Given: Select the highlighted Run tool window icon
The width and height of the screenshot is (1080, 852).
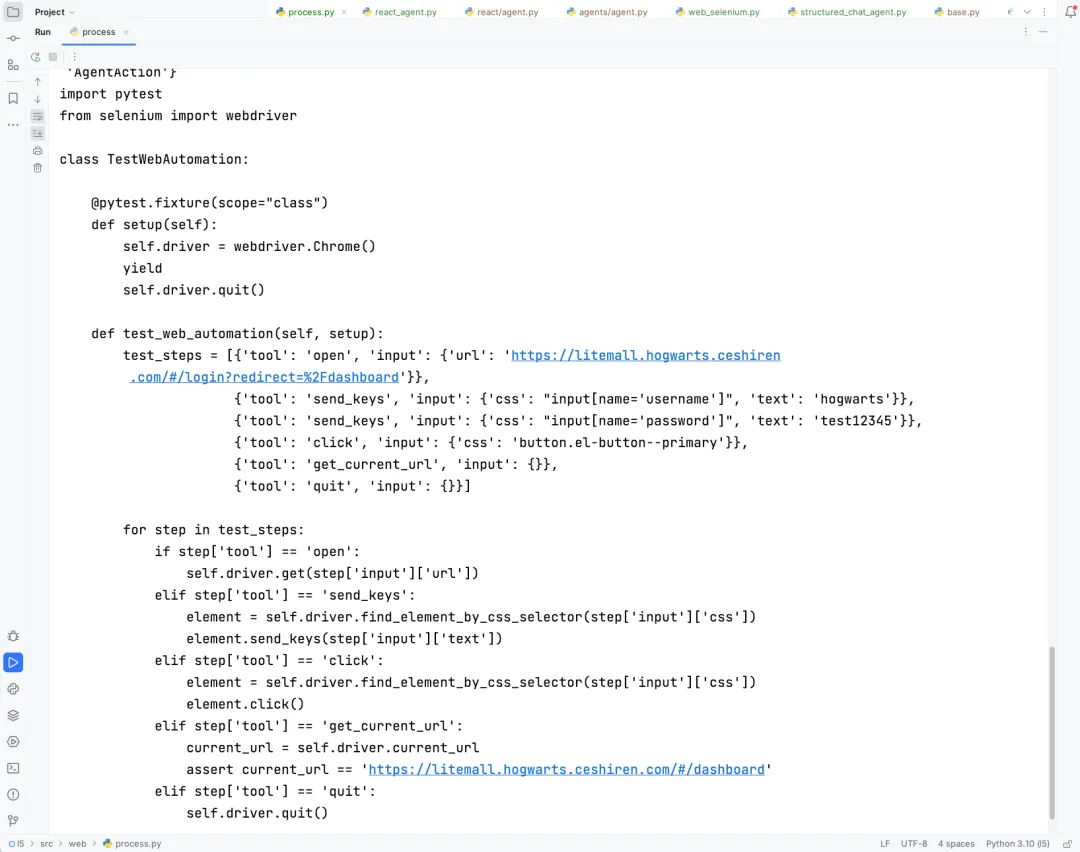Looking at the screenshot, I should point(13,663).
